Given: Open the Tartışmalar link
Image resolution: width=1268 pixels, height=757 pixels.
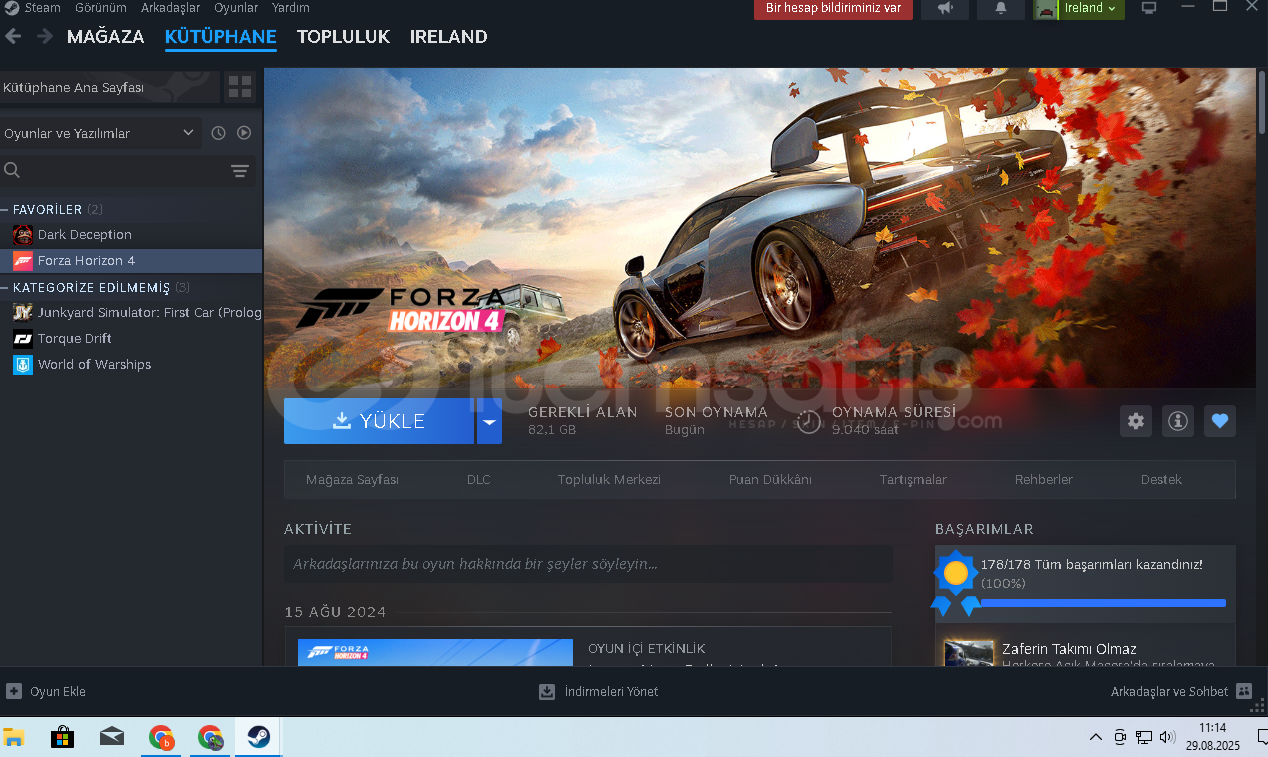Looking at the screenshot, I should click(913, 480).
